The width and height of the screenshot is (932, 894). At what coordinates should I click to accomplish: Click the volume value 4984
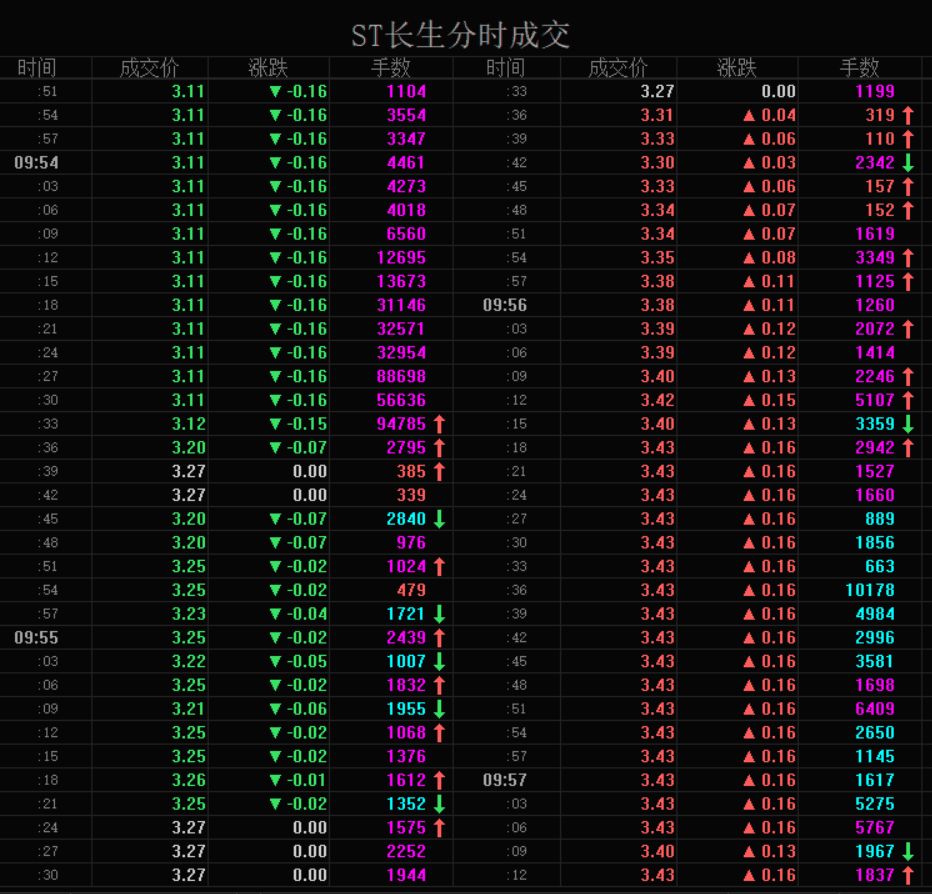874,613
